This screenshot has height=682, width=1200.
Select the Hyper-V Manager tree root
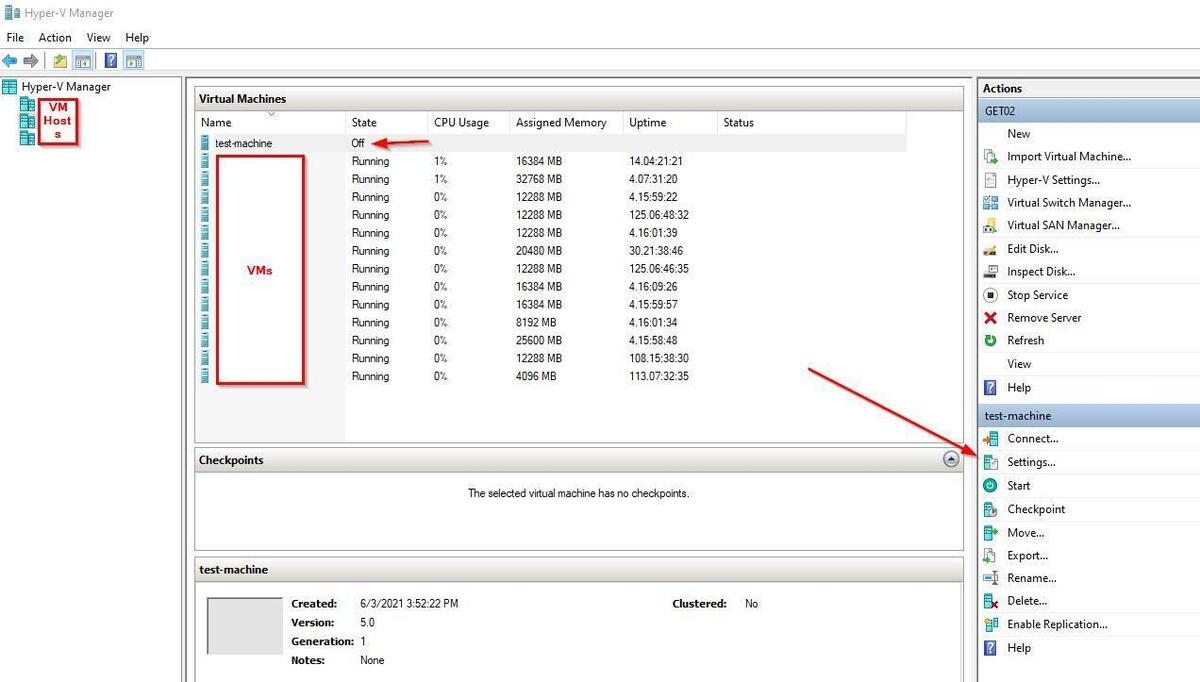click(x=66, y=87)
